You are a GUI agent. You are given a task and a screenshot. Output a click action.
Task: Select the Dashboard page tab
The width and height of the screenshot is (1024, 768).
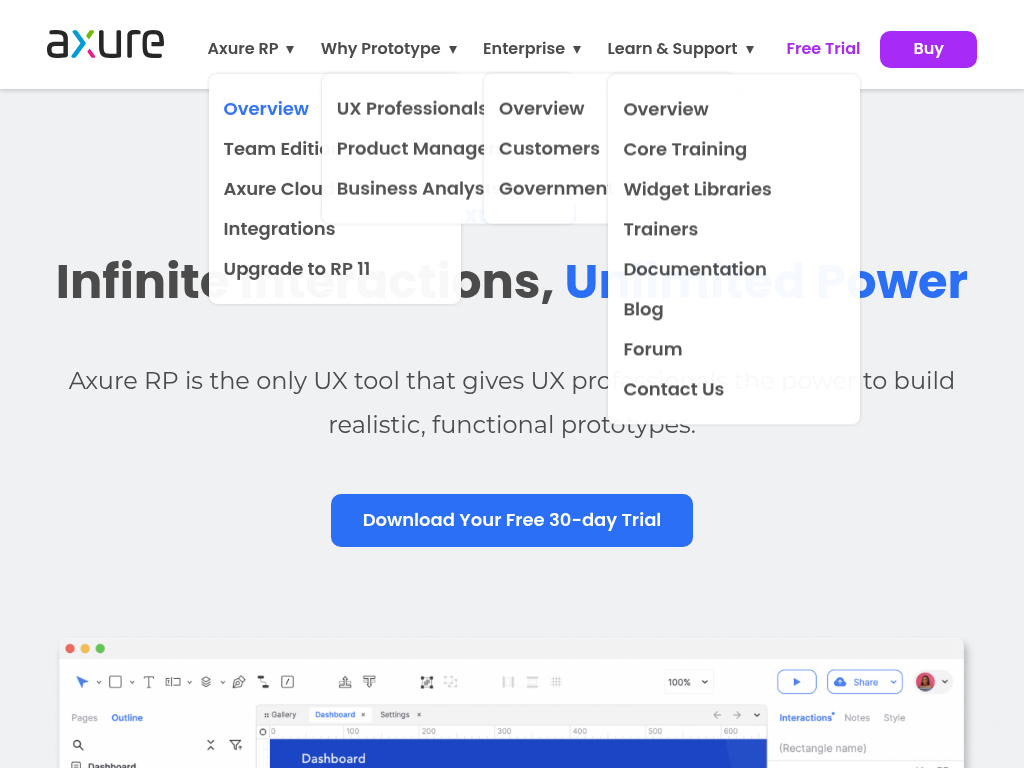pyautogui.click(x=335, y=714)
